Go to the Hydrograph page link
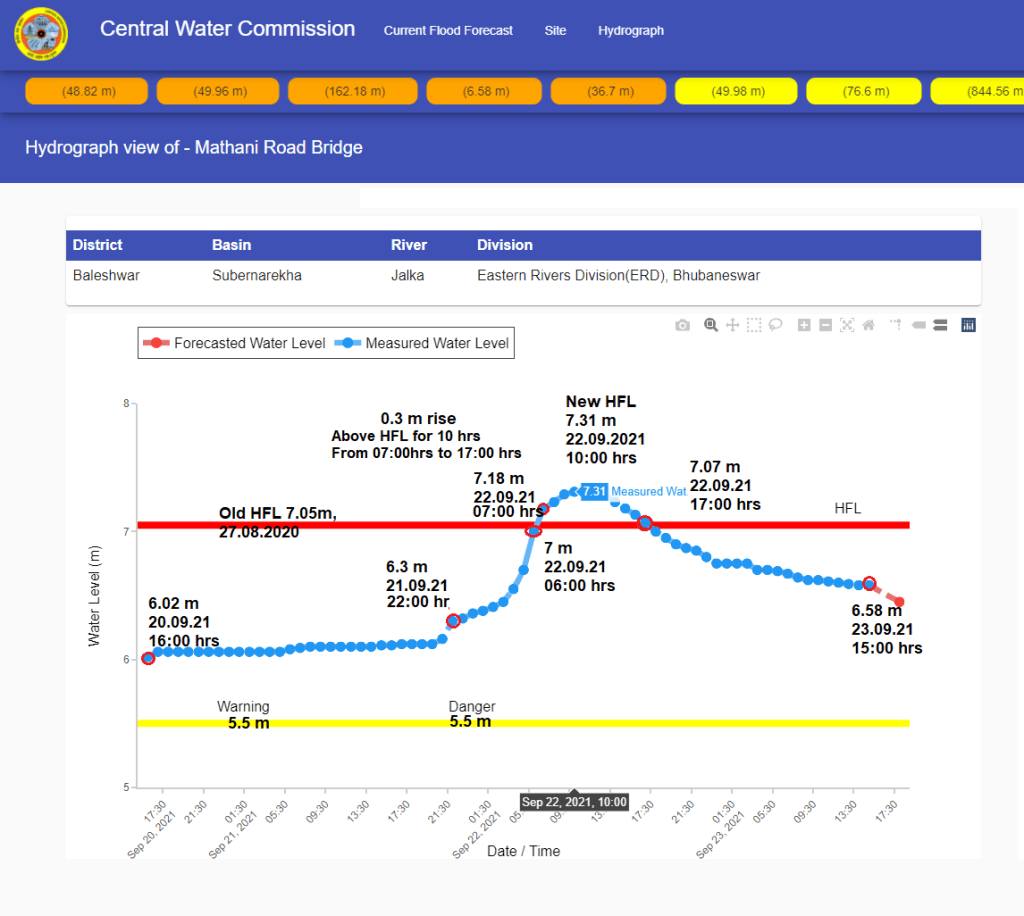 click(x=631, y=31)
